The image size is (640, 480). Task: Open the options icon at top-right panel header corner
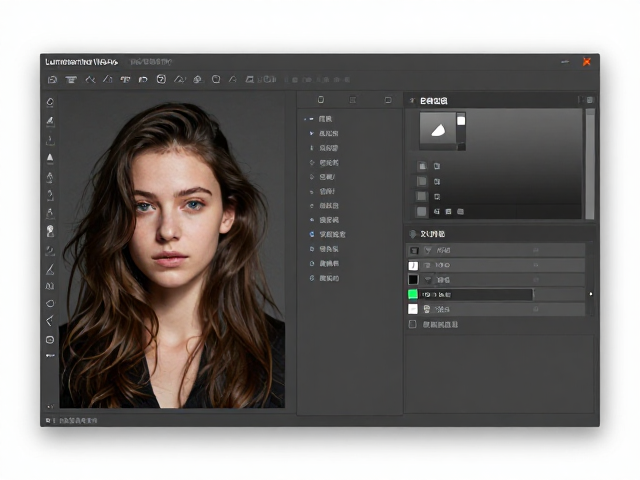click(589, 100)
